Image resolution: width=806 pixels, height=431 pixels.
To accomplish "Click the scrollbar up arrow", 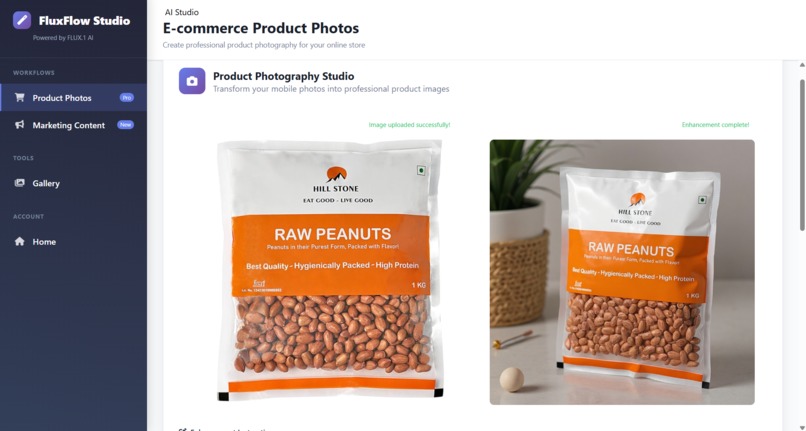I will coord(802,65).
